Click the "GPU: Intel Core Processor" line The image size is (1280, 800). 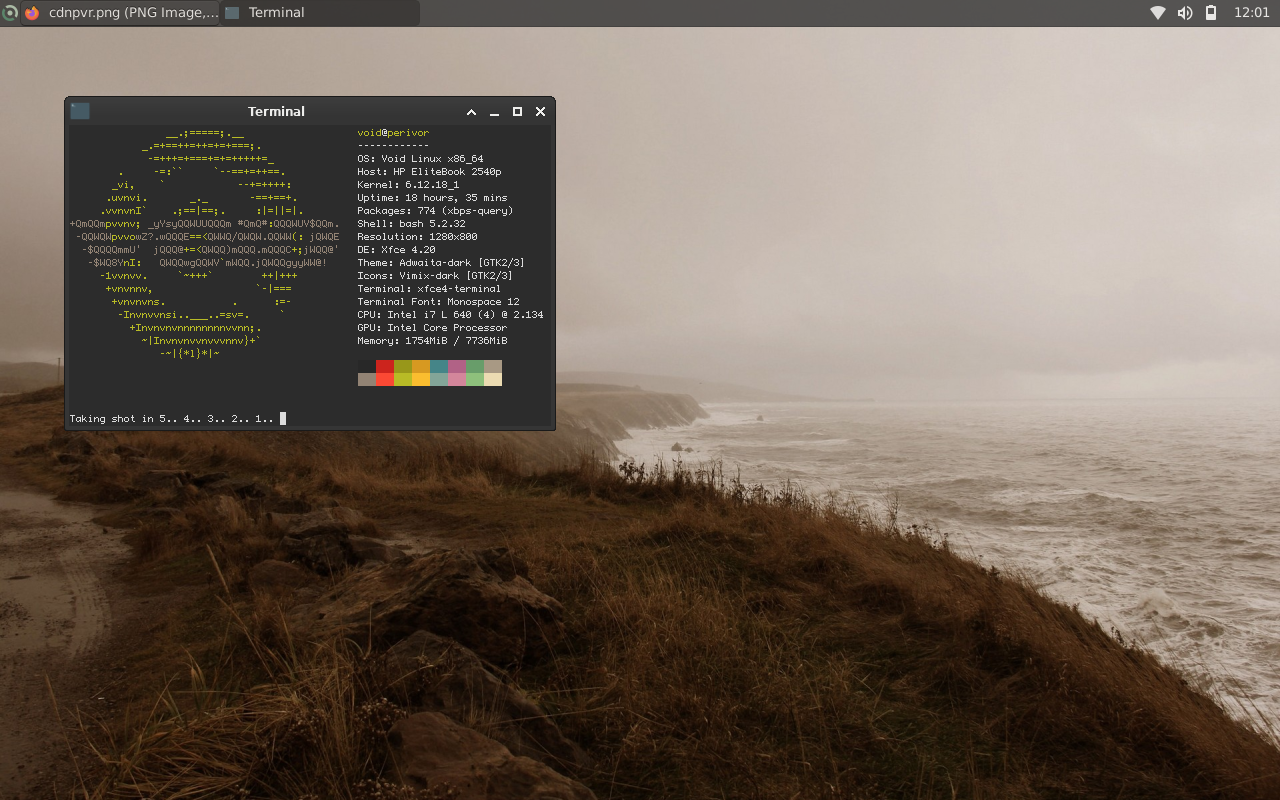[432, 328]
